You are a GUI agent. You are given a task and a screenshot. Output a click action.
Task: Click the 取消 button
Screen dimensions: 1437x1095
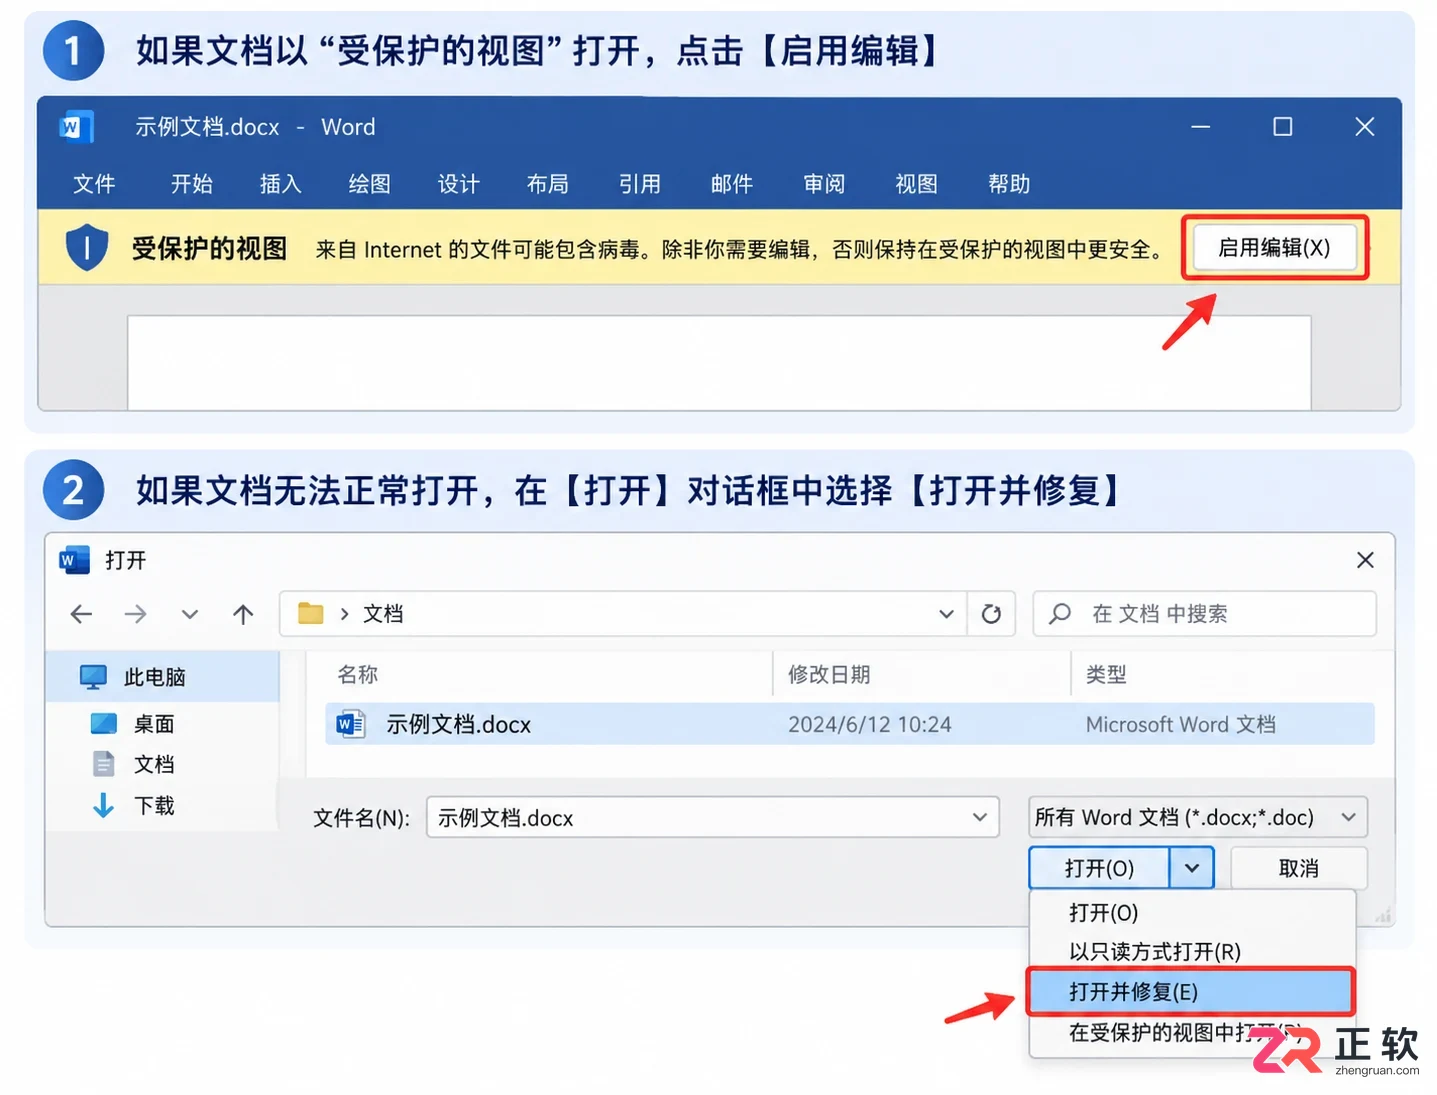pos(1299,868)
